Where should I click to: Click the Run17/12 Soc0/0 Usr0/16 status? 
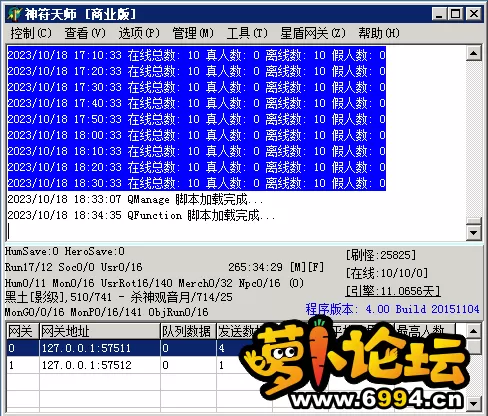(73, 267)
